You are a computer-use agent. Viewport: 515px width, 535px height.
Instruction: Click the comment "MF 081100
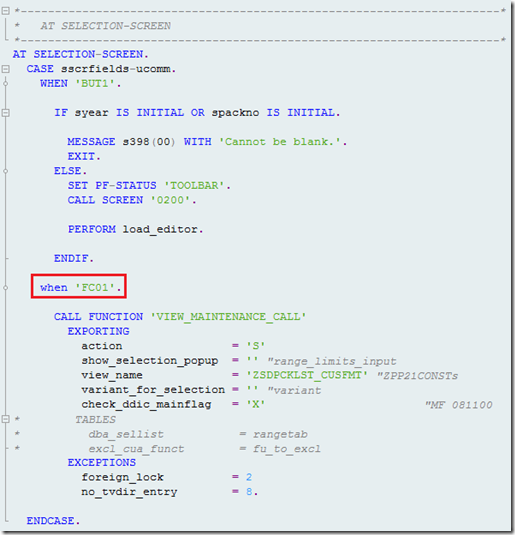coord(458,405)
